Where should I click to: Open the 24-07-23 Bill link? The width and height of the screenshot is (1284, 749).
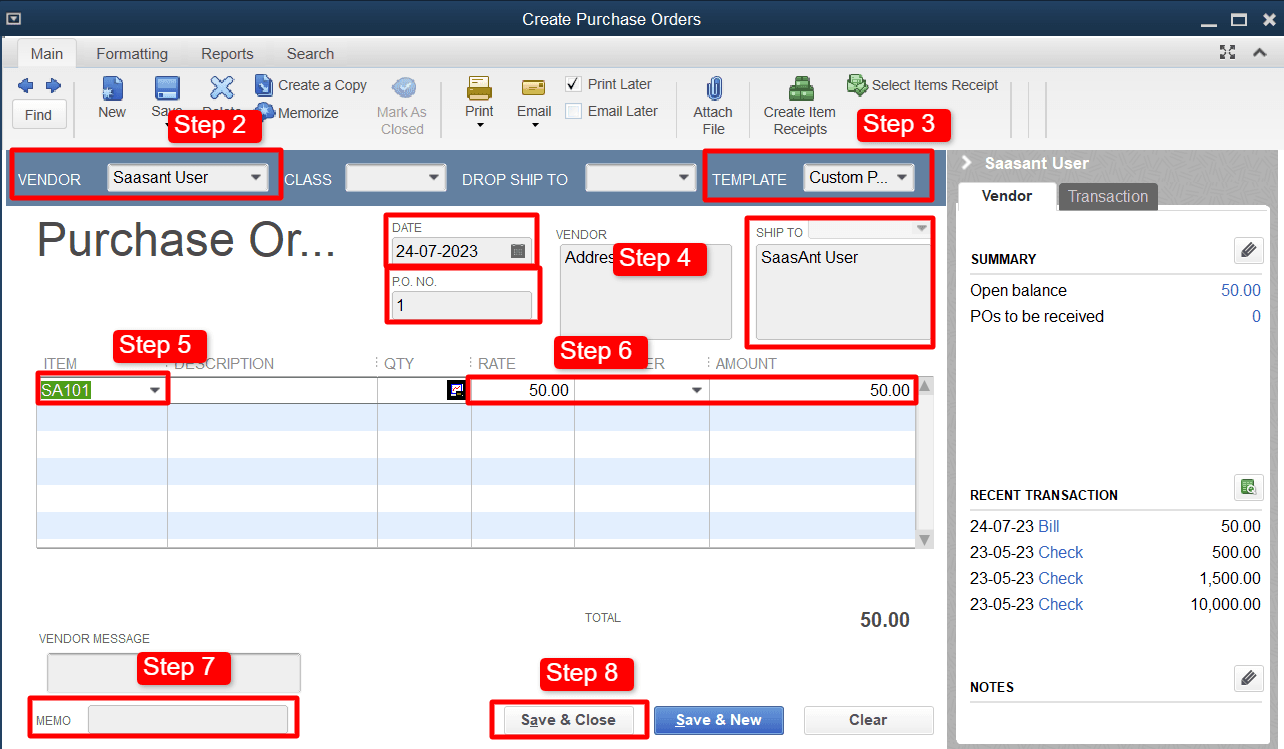pos(1049,526)
